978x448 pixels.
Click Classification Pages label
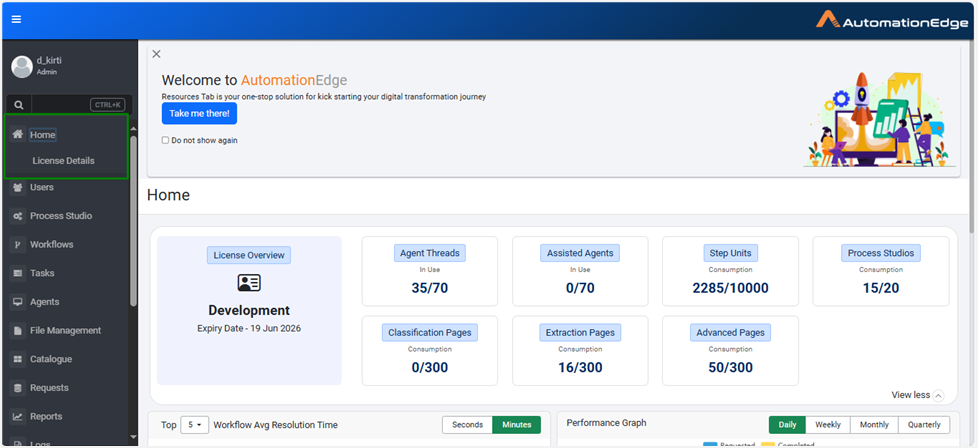pos(430,333)
